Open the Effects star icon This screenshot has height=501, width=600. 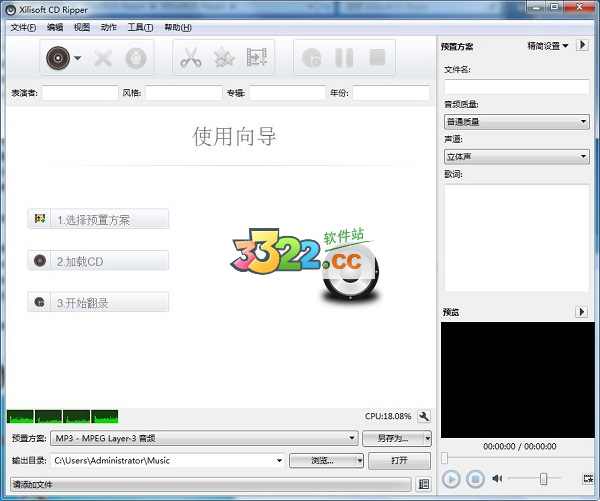click(224, 58)
